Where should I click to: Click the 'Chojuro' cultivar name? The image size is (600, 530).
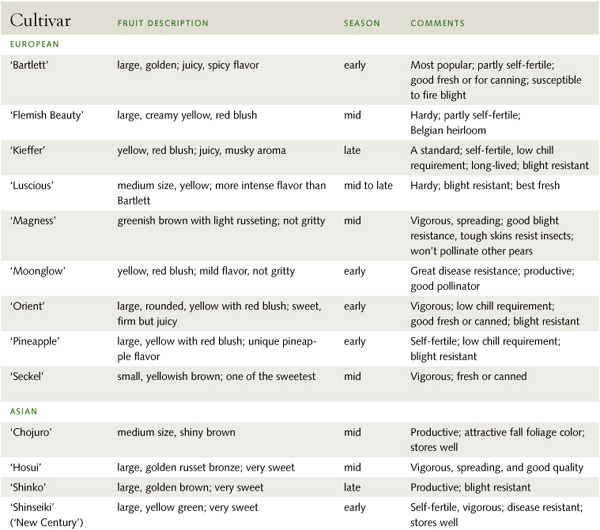click(x=31, y=432)
